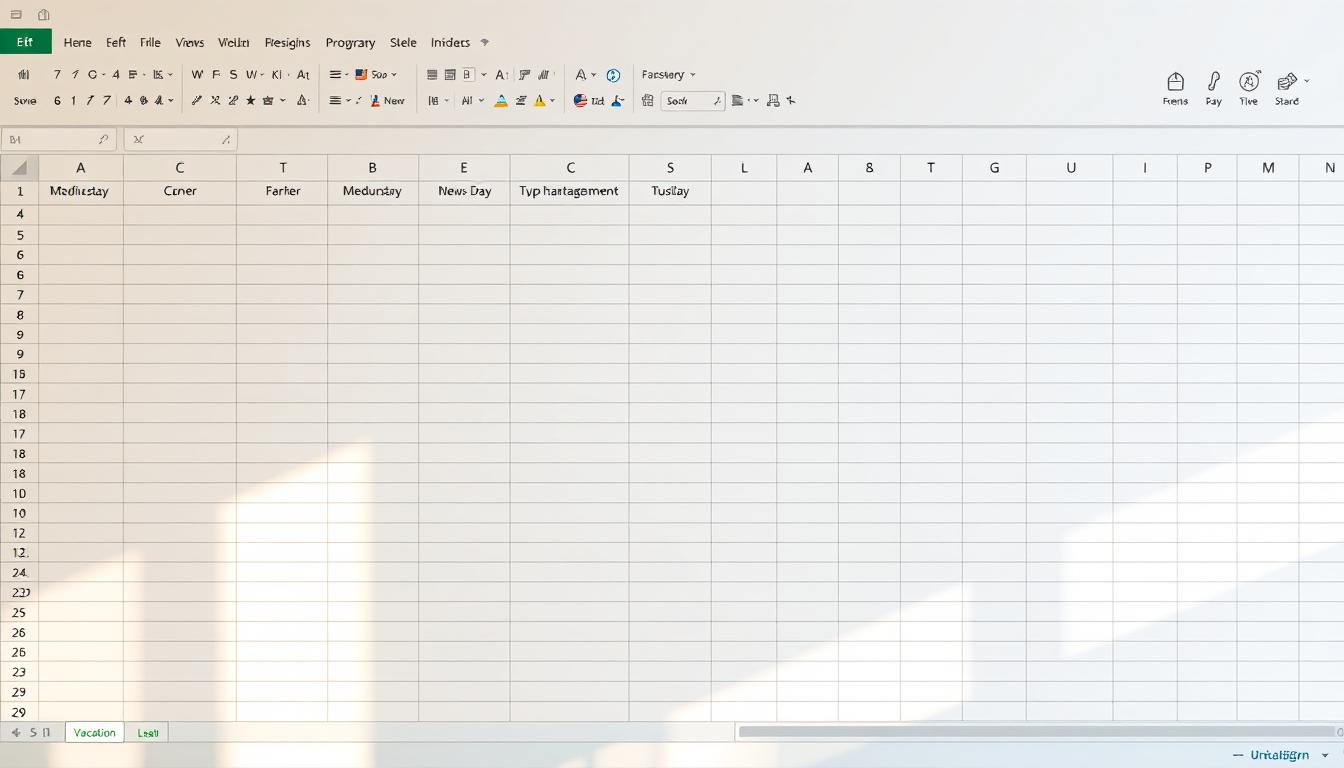The image size is (1344, 768).
Task: Click the blue triangle fill color icon
Action: point(501,101)
